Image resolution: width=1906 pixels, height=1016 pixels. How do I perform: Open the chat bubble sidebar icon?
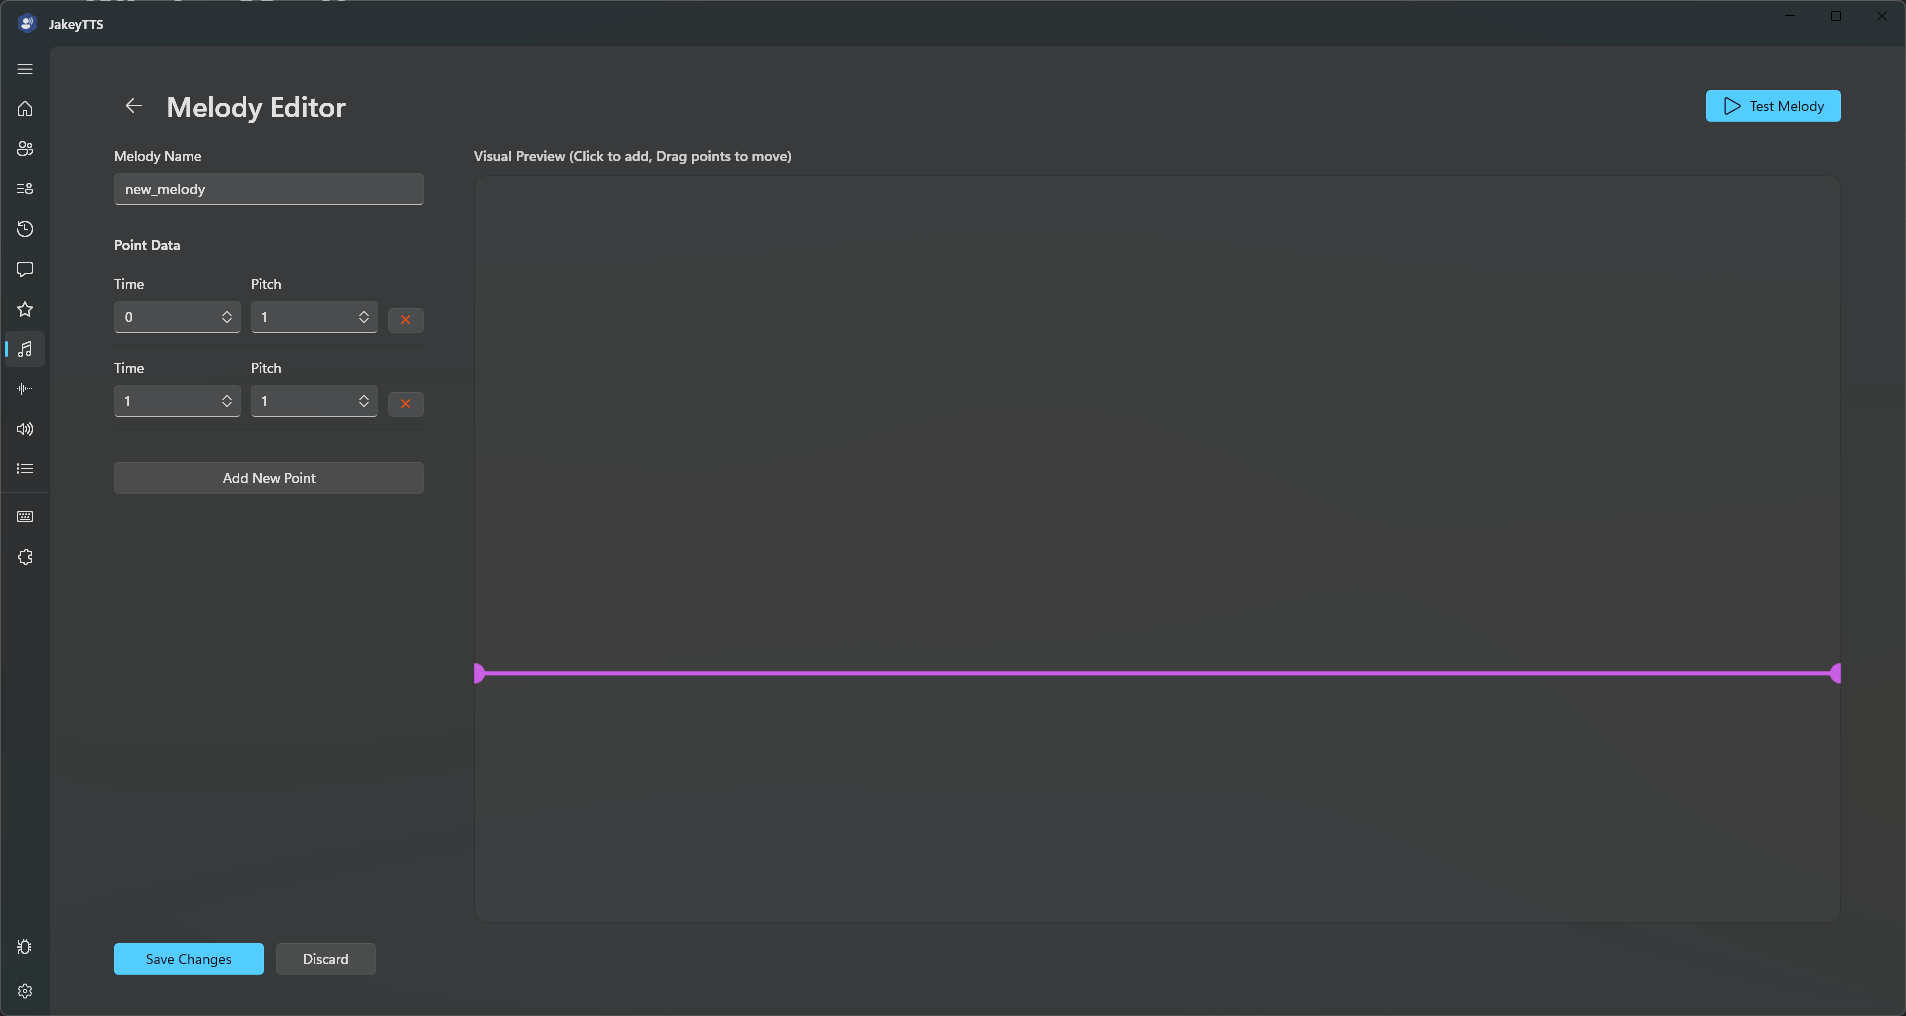25,269
